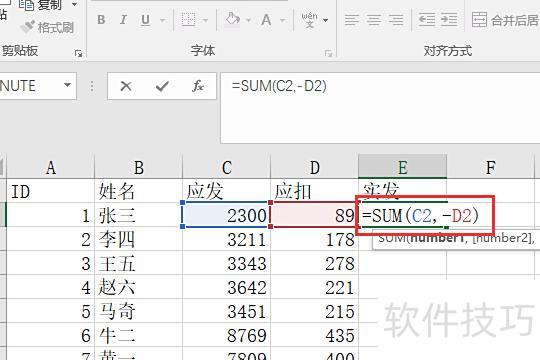Image resolution: width=540 pixels, height=360 pixels.
Task: Open underline style dropdown arrow
Action: tap(162, 20)
